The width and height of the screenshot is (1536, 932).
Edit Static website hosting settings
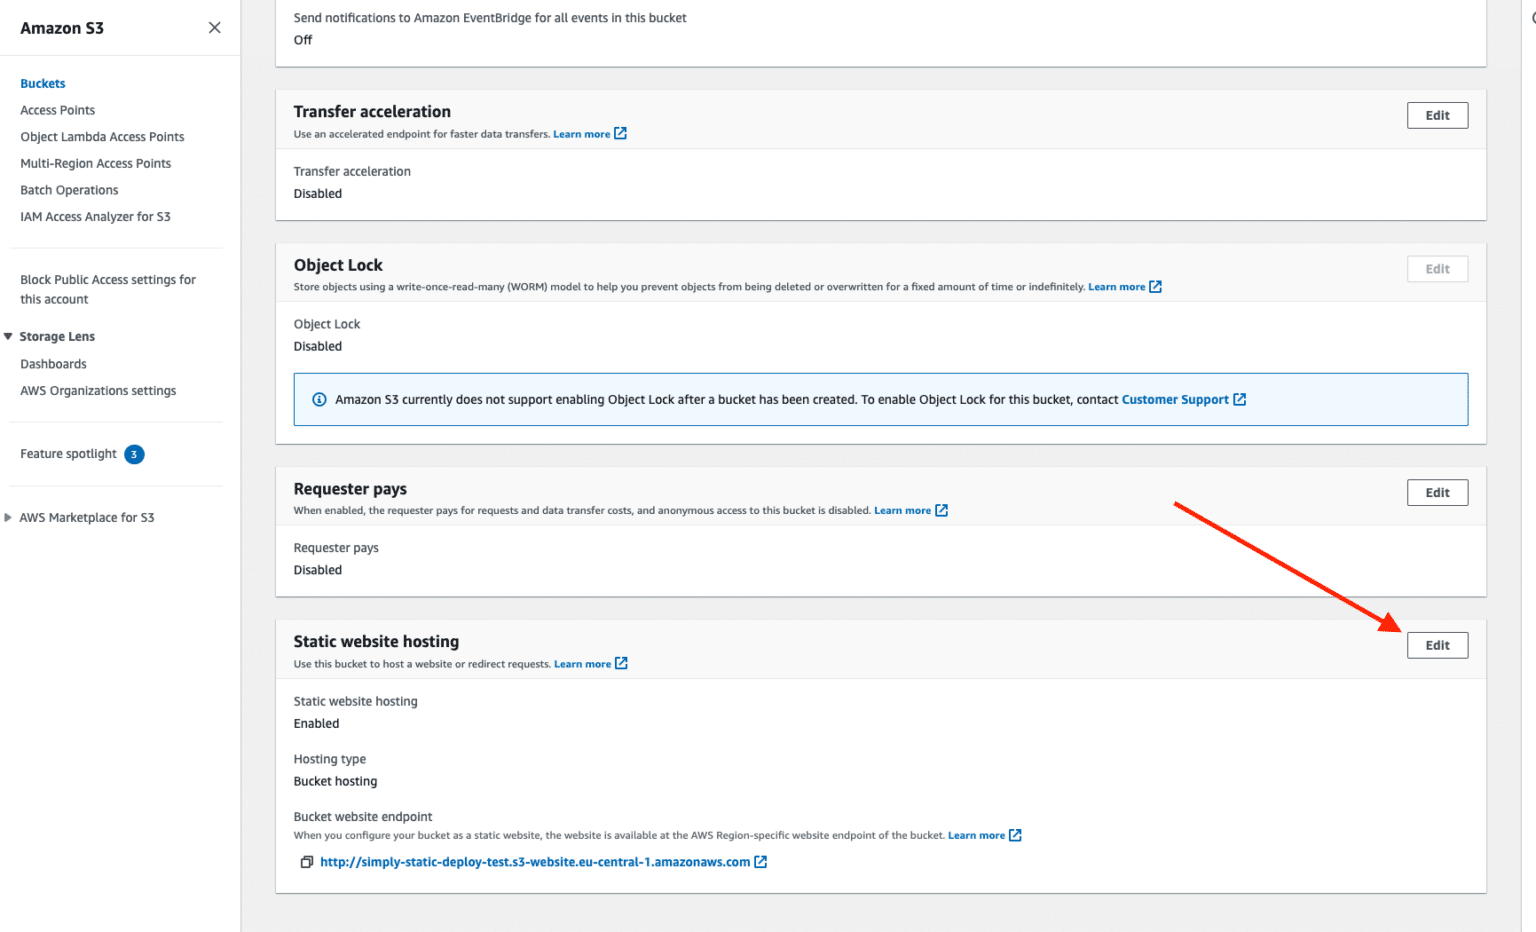click(x=1437, y=646)
